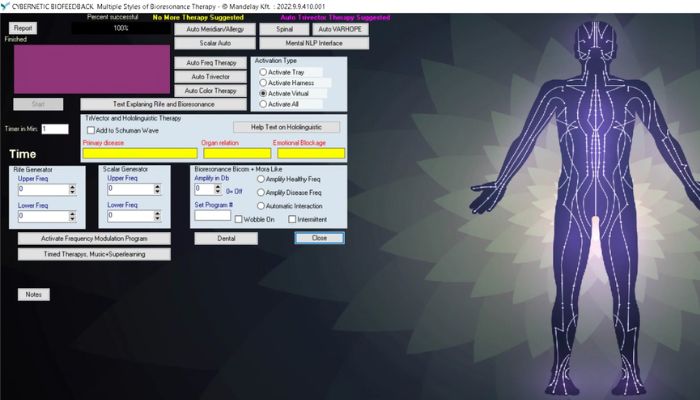Select Amplify Healthy Freq radio option

tap(262, 178)
